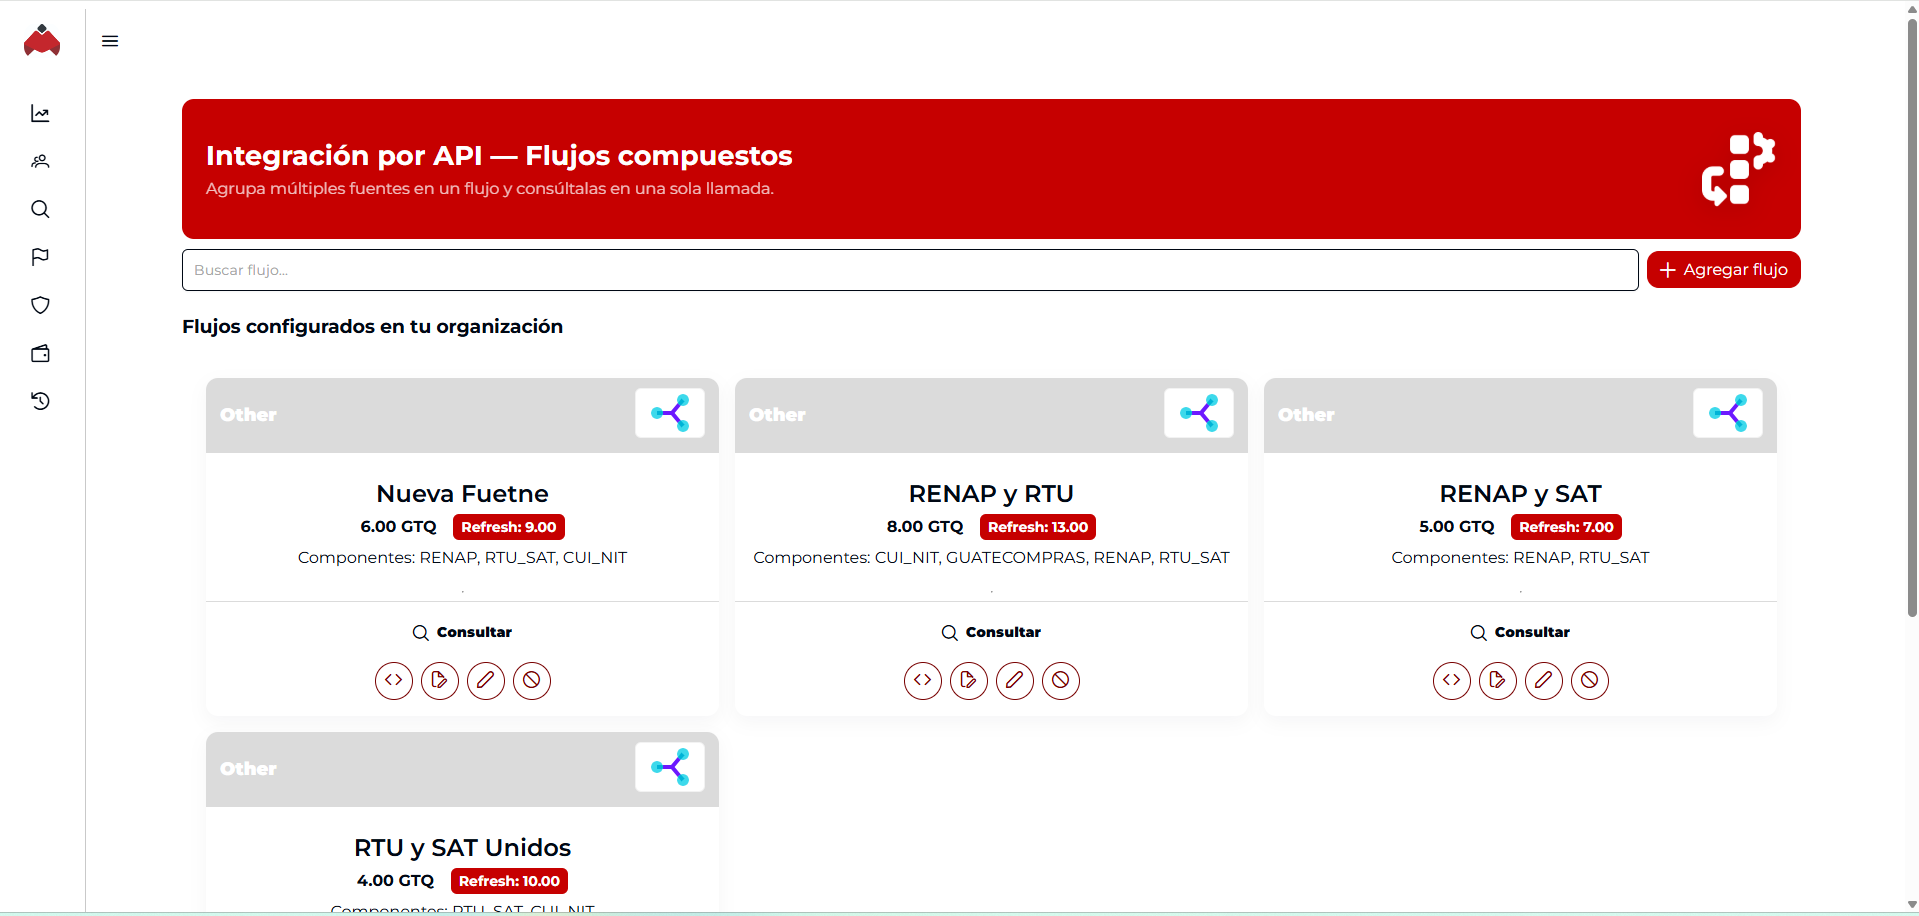Click the red home logo
Viewport: 1919px width, 916px height.
(42, 41)
